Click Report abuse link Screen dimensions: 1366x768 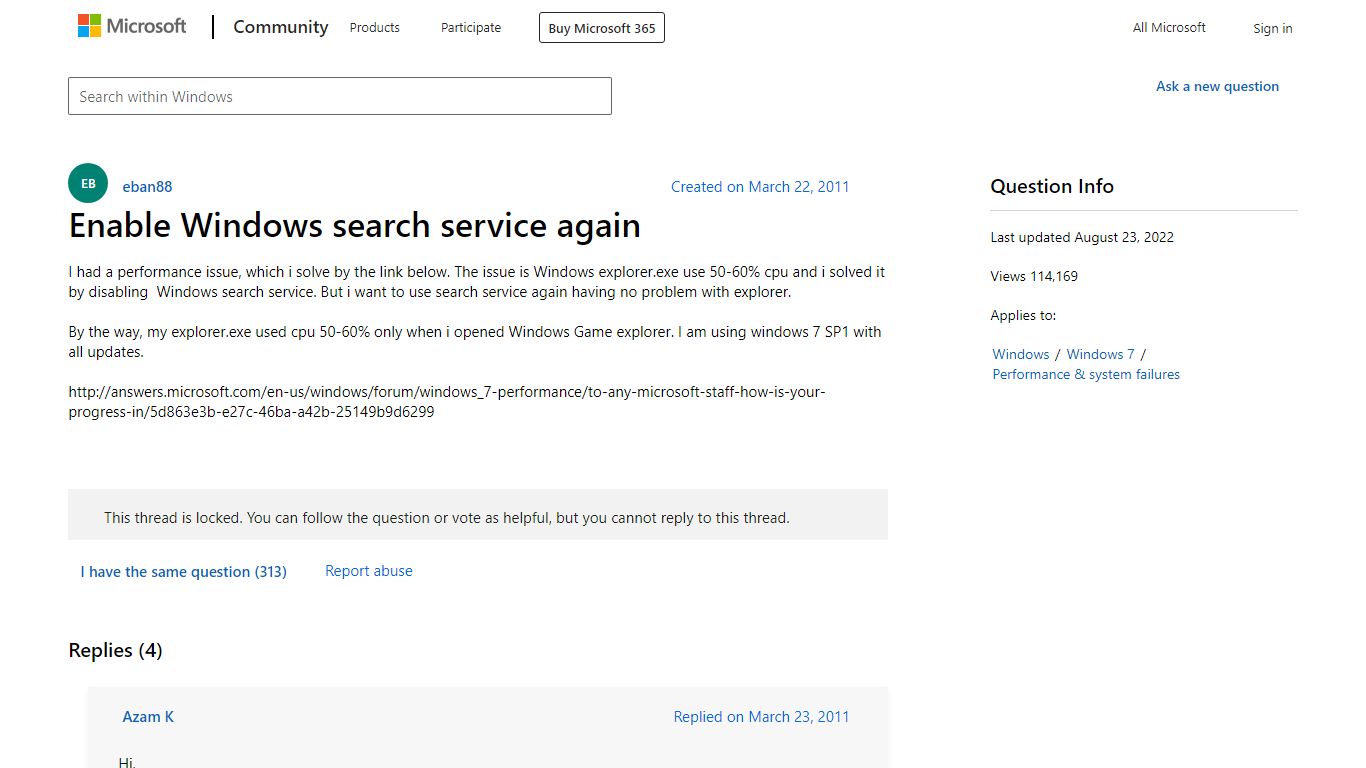coord(369,571)
